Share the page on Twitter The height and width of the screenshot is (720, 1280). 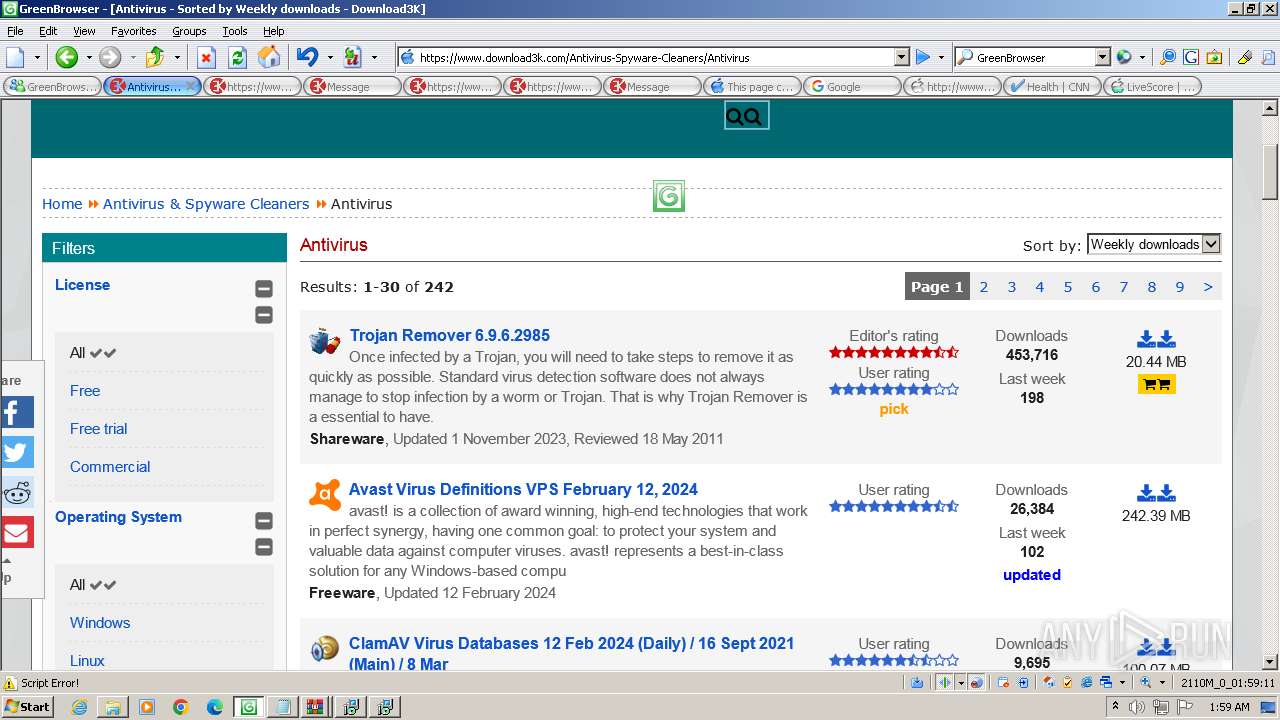(17, 452)
